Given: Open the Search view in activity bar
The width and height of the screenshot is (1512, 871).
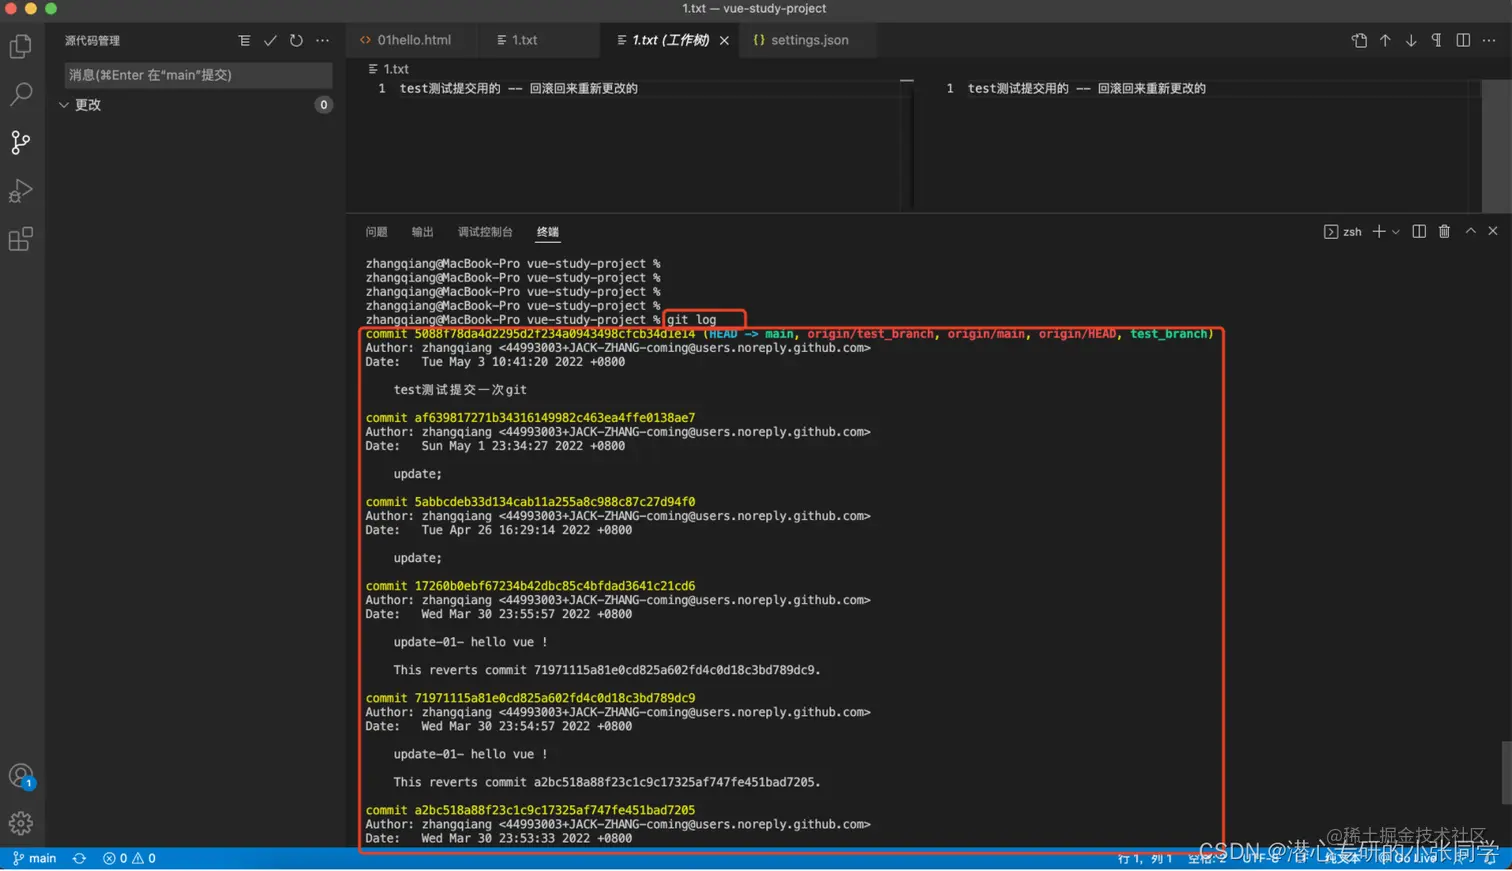Looking at the screenshot, I should (21, 94).
